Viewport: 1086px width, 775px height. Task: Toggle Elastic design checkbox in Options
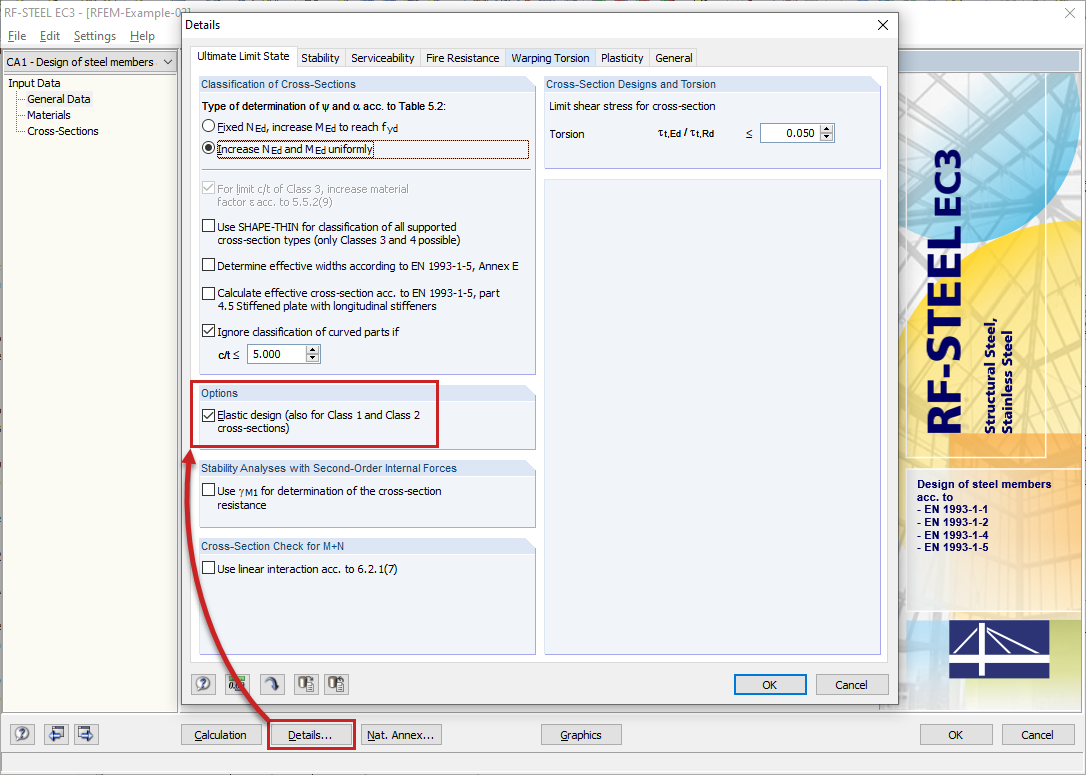(208, 416)
